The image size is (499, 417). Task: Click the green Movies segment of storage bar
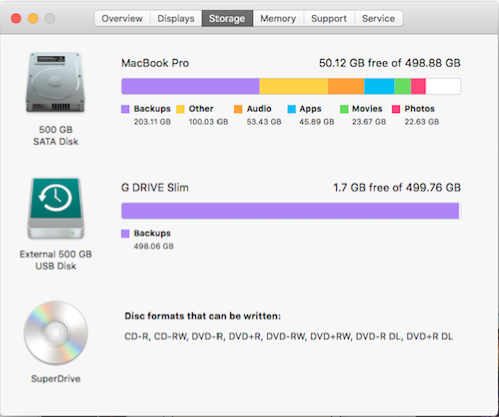coord(403,86)
